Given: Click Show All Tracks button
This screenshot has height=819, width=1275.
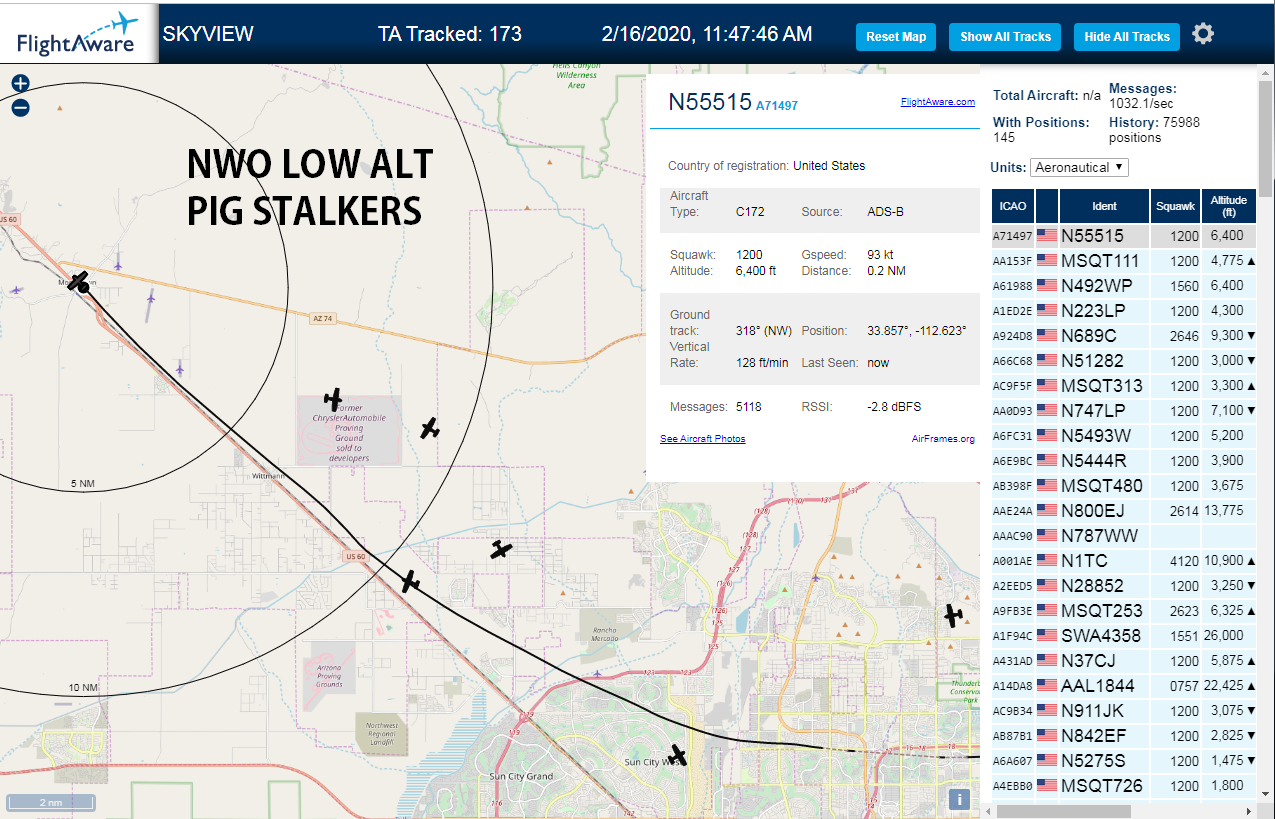Looking at the screenshot, I should pyautogui.click(x=1005, y=37).
